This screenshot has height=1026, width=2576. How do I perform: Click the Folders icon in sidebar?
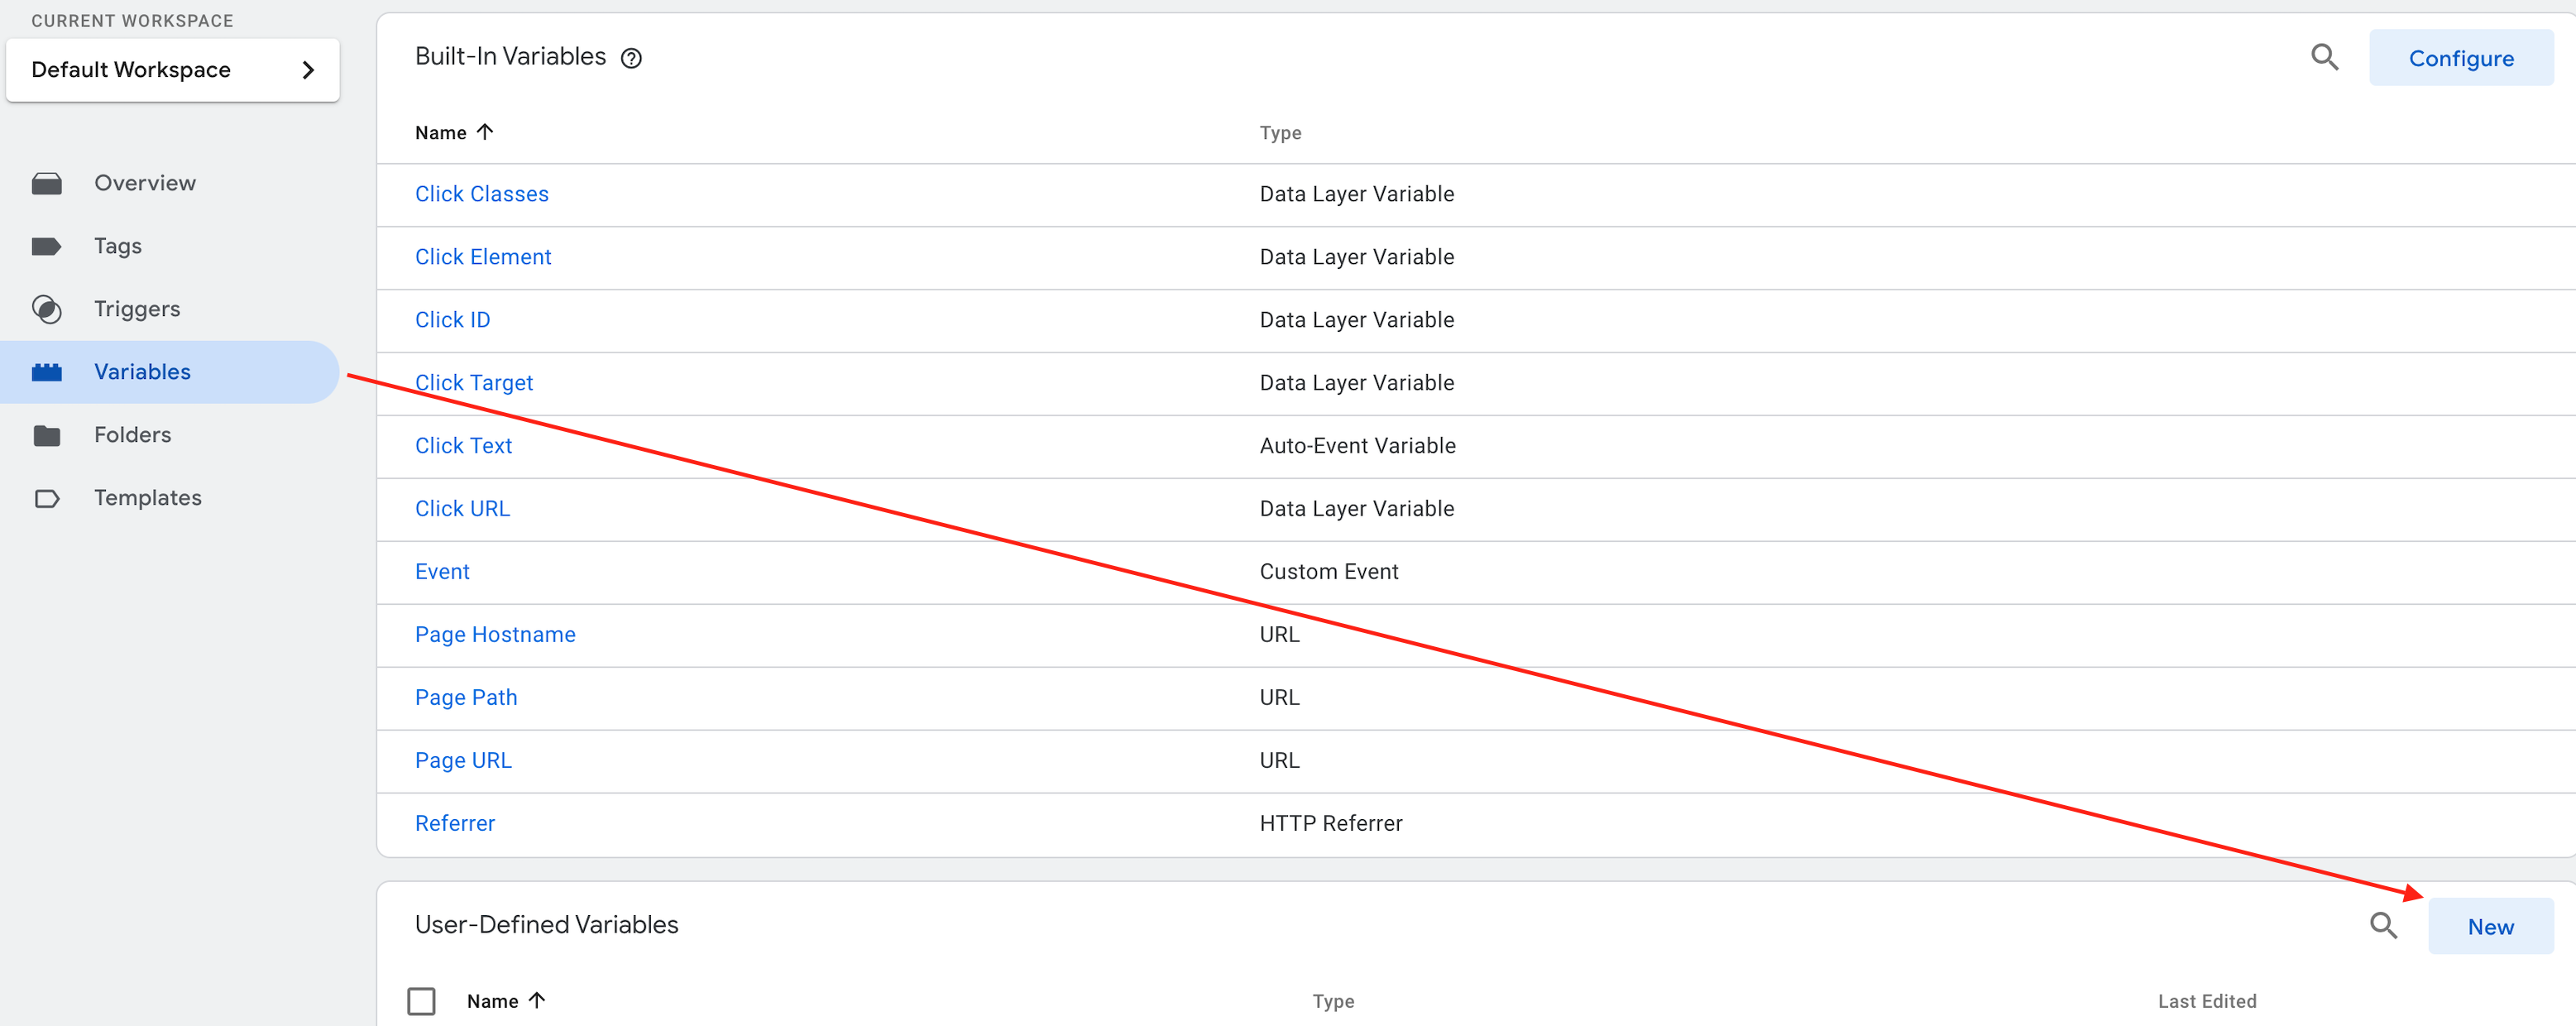[x=46, y=435]
